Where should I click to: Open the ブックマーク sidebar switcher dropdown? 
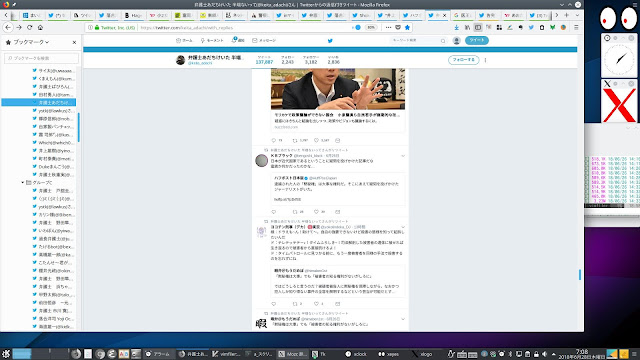click(x=31, y=42)
